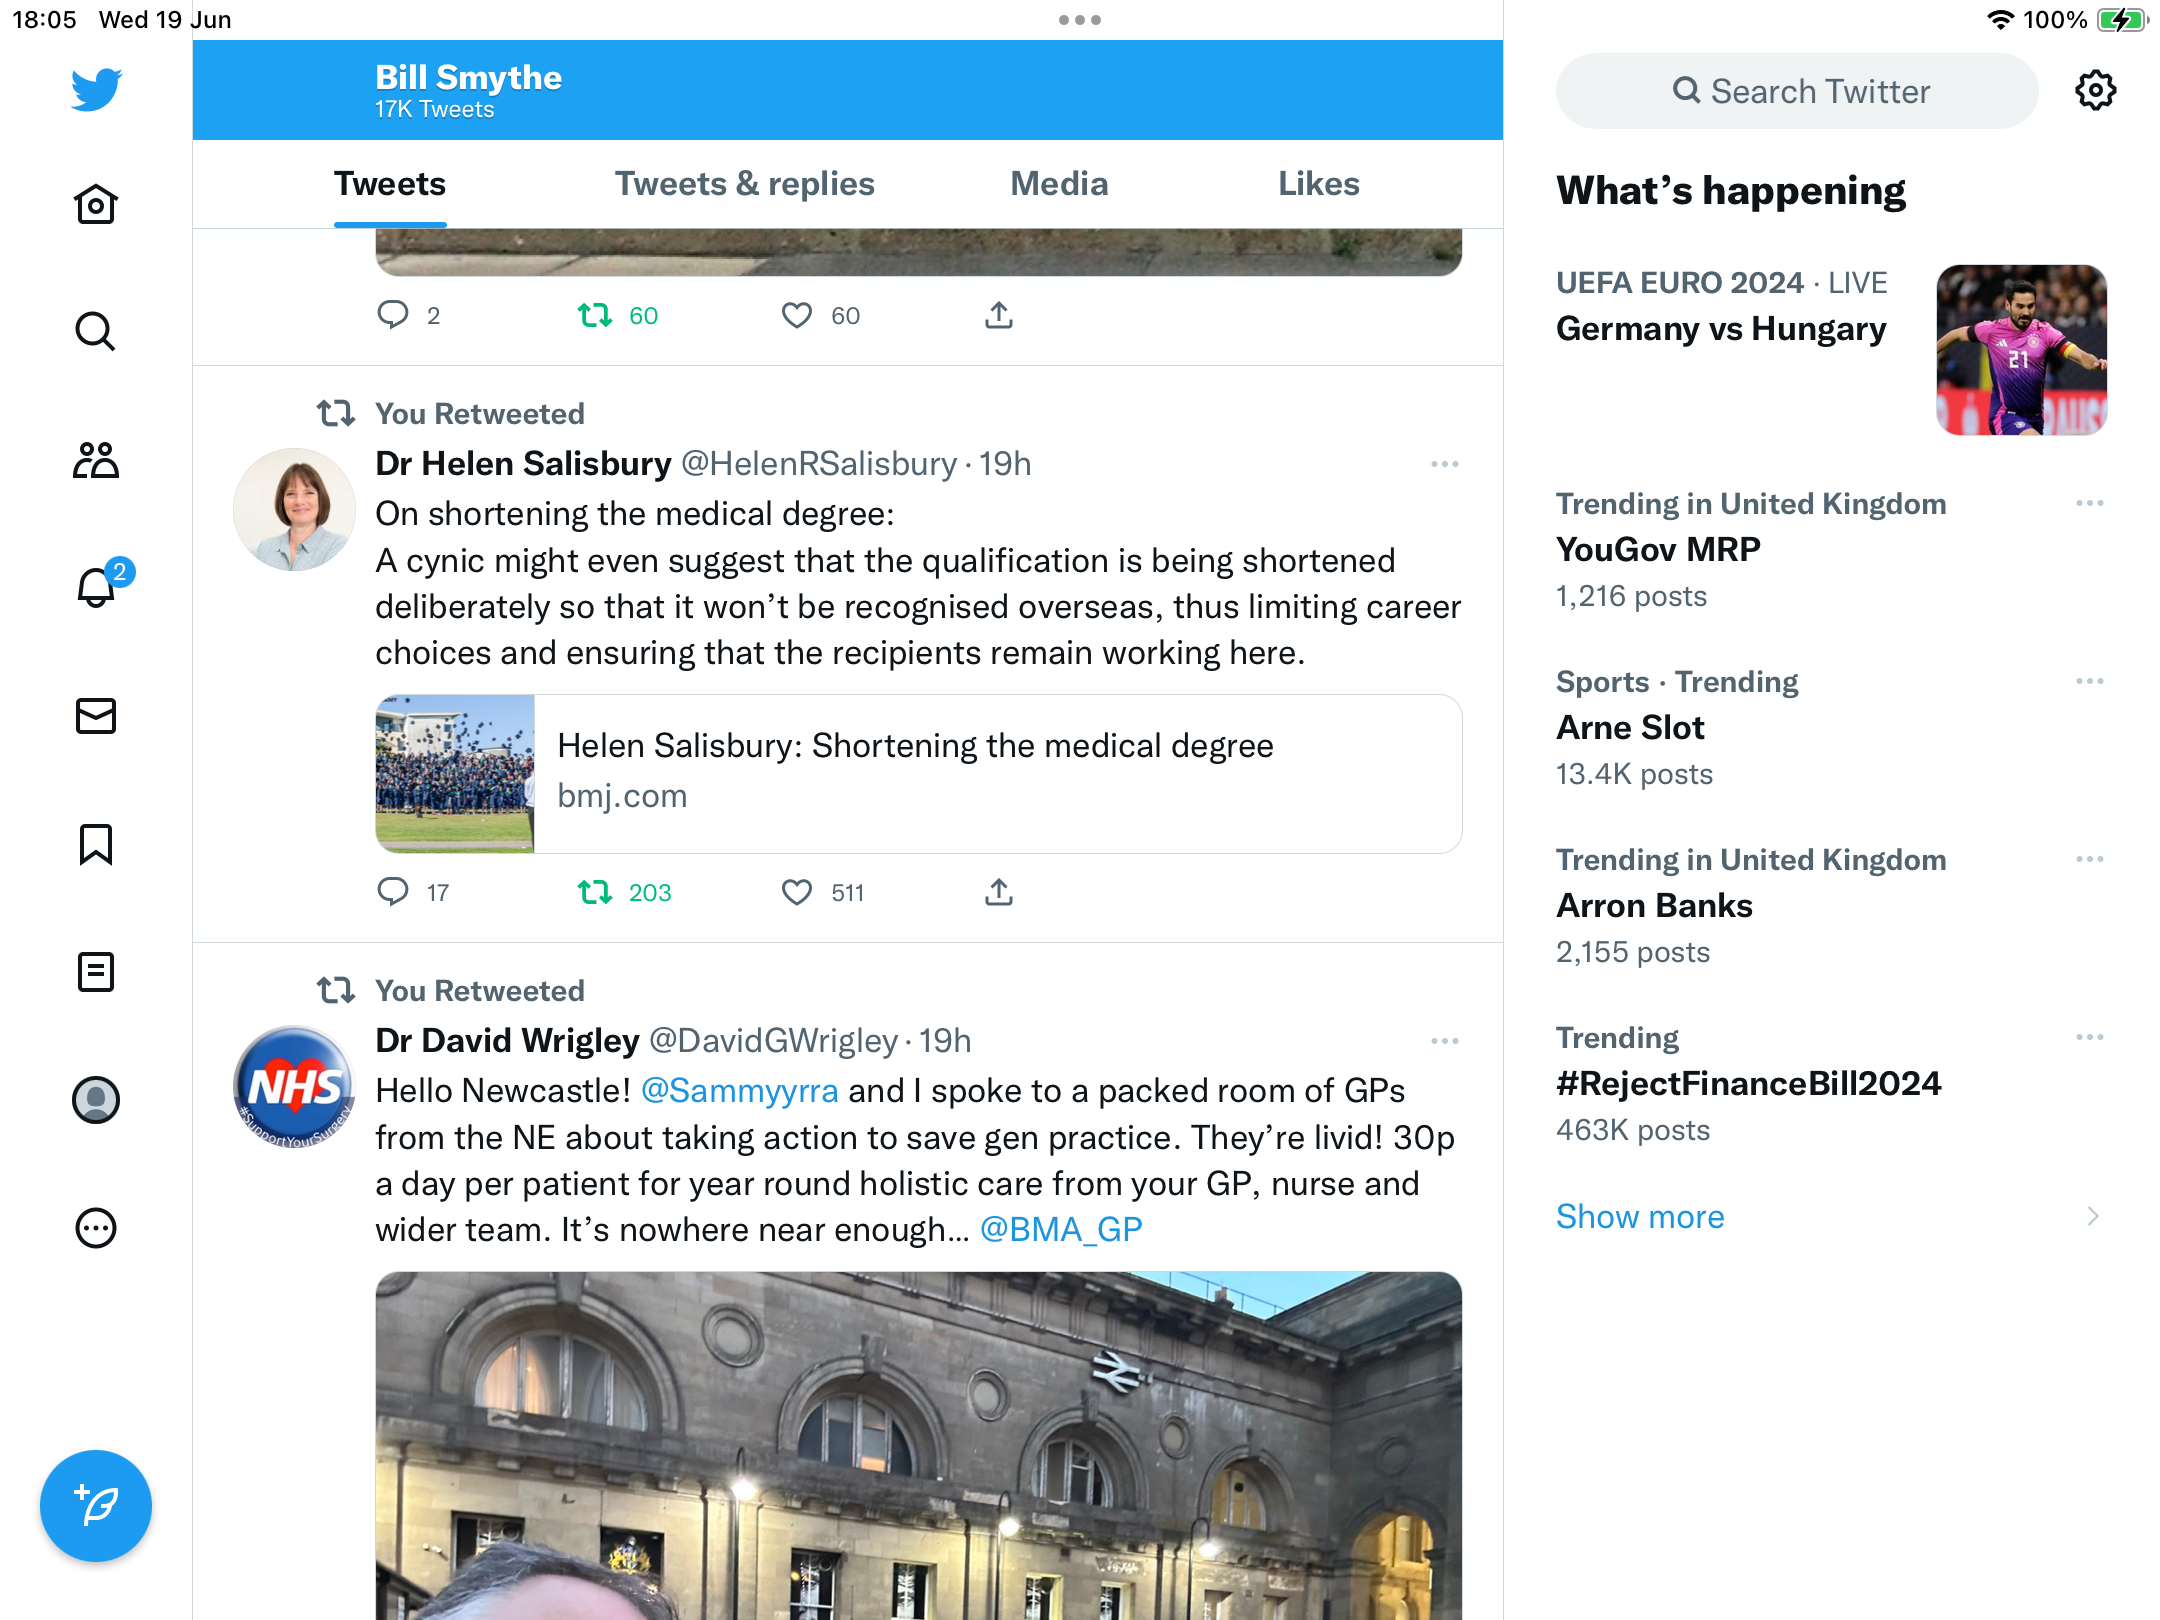Tap the 18:05 clock in status bar
This screenshot has width=2160, height=1620.
pos(44,20)
